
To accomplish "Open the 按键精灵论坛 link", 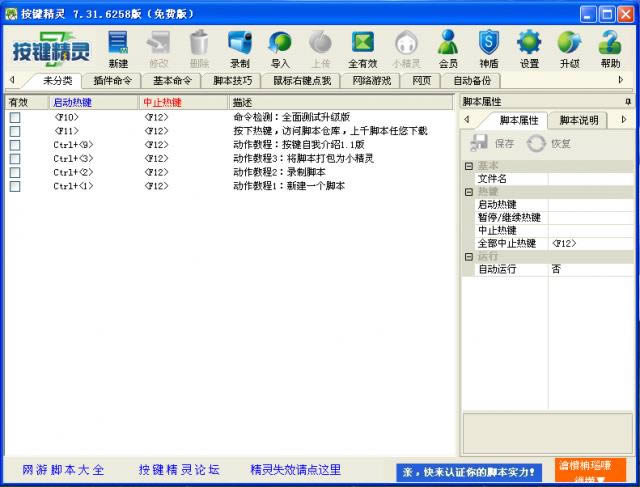I will click(179, 469).
